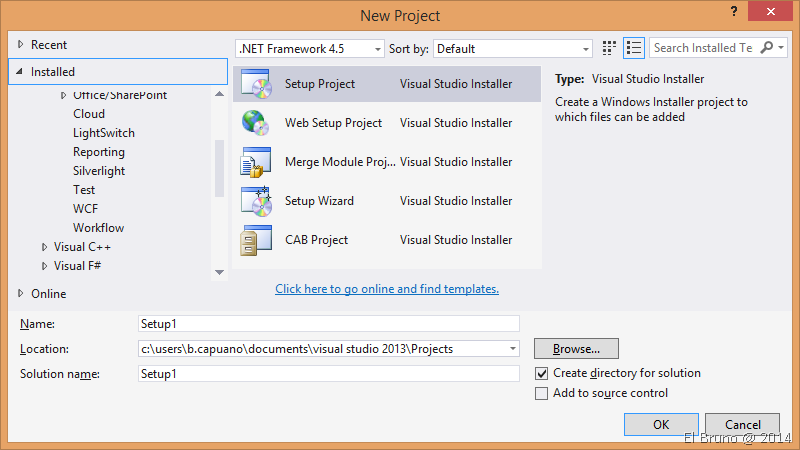Click the search magnifier icon

pos(767,48)
